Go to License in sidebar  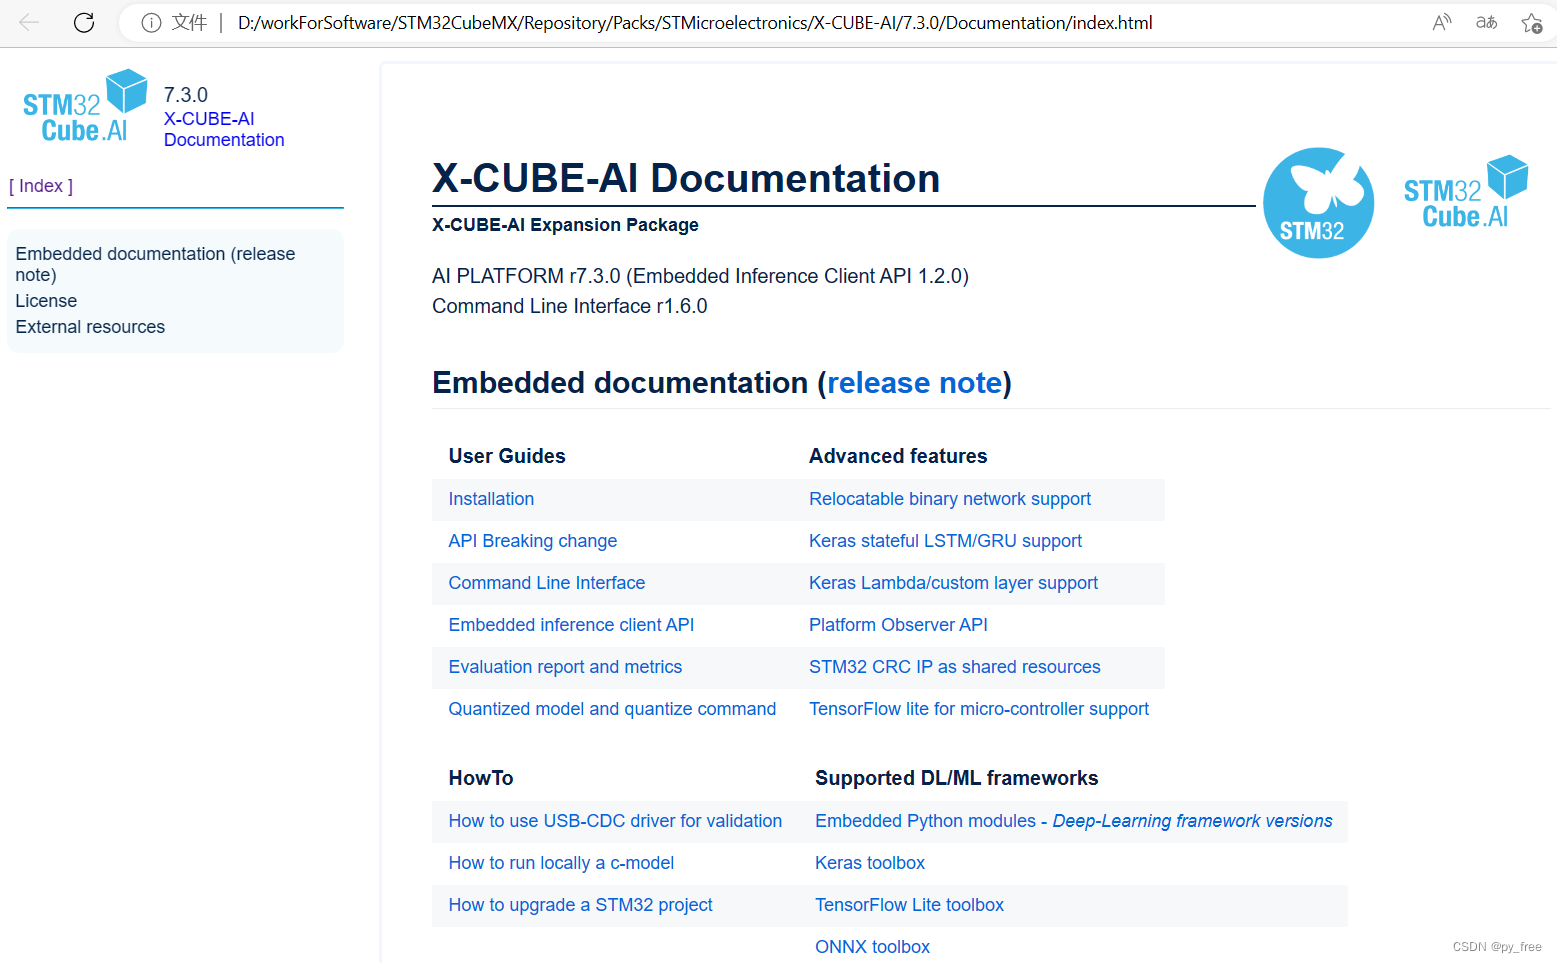tap(46, 301)
